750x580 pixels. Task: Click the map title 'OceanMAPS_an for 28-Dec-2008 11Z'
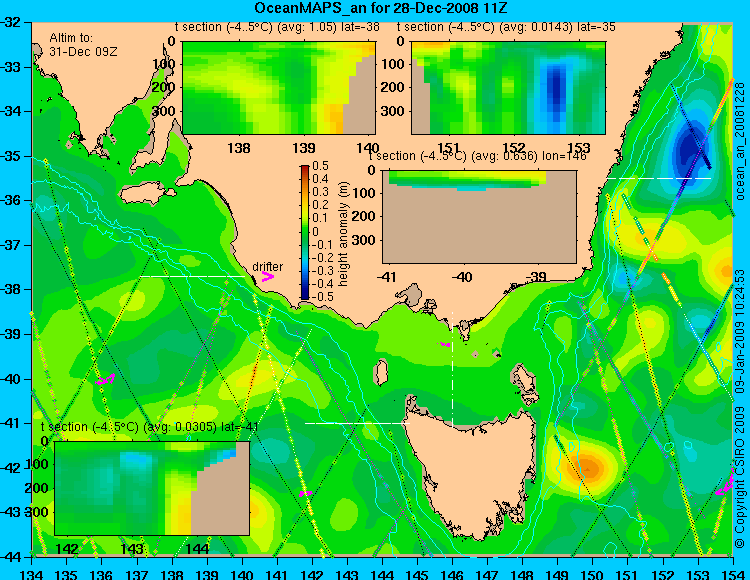tap(381, 8)
